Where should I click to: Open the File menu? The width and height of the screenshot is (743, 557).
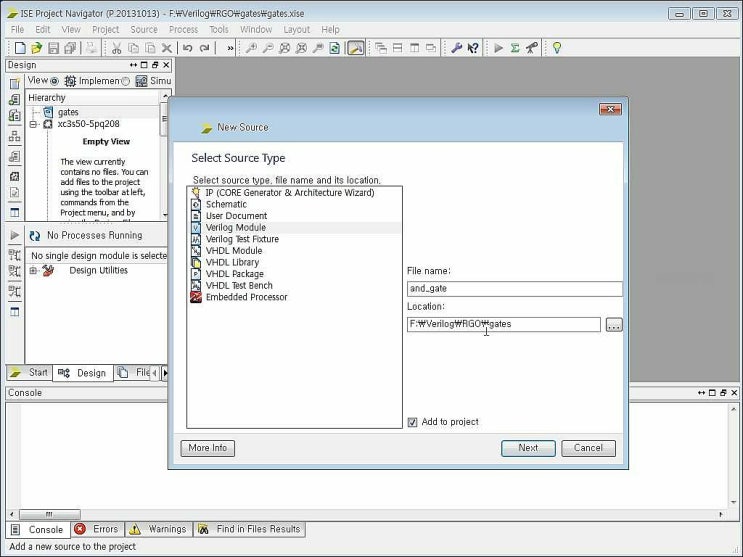point(18,29)
